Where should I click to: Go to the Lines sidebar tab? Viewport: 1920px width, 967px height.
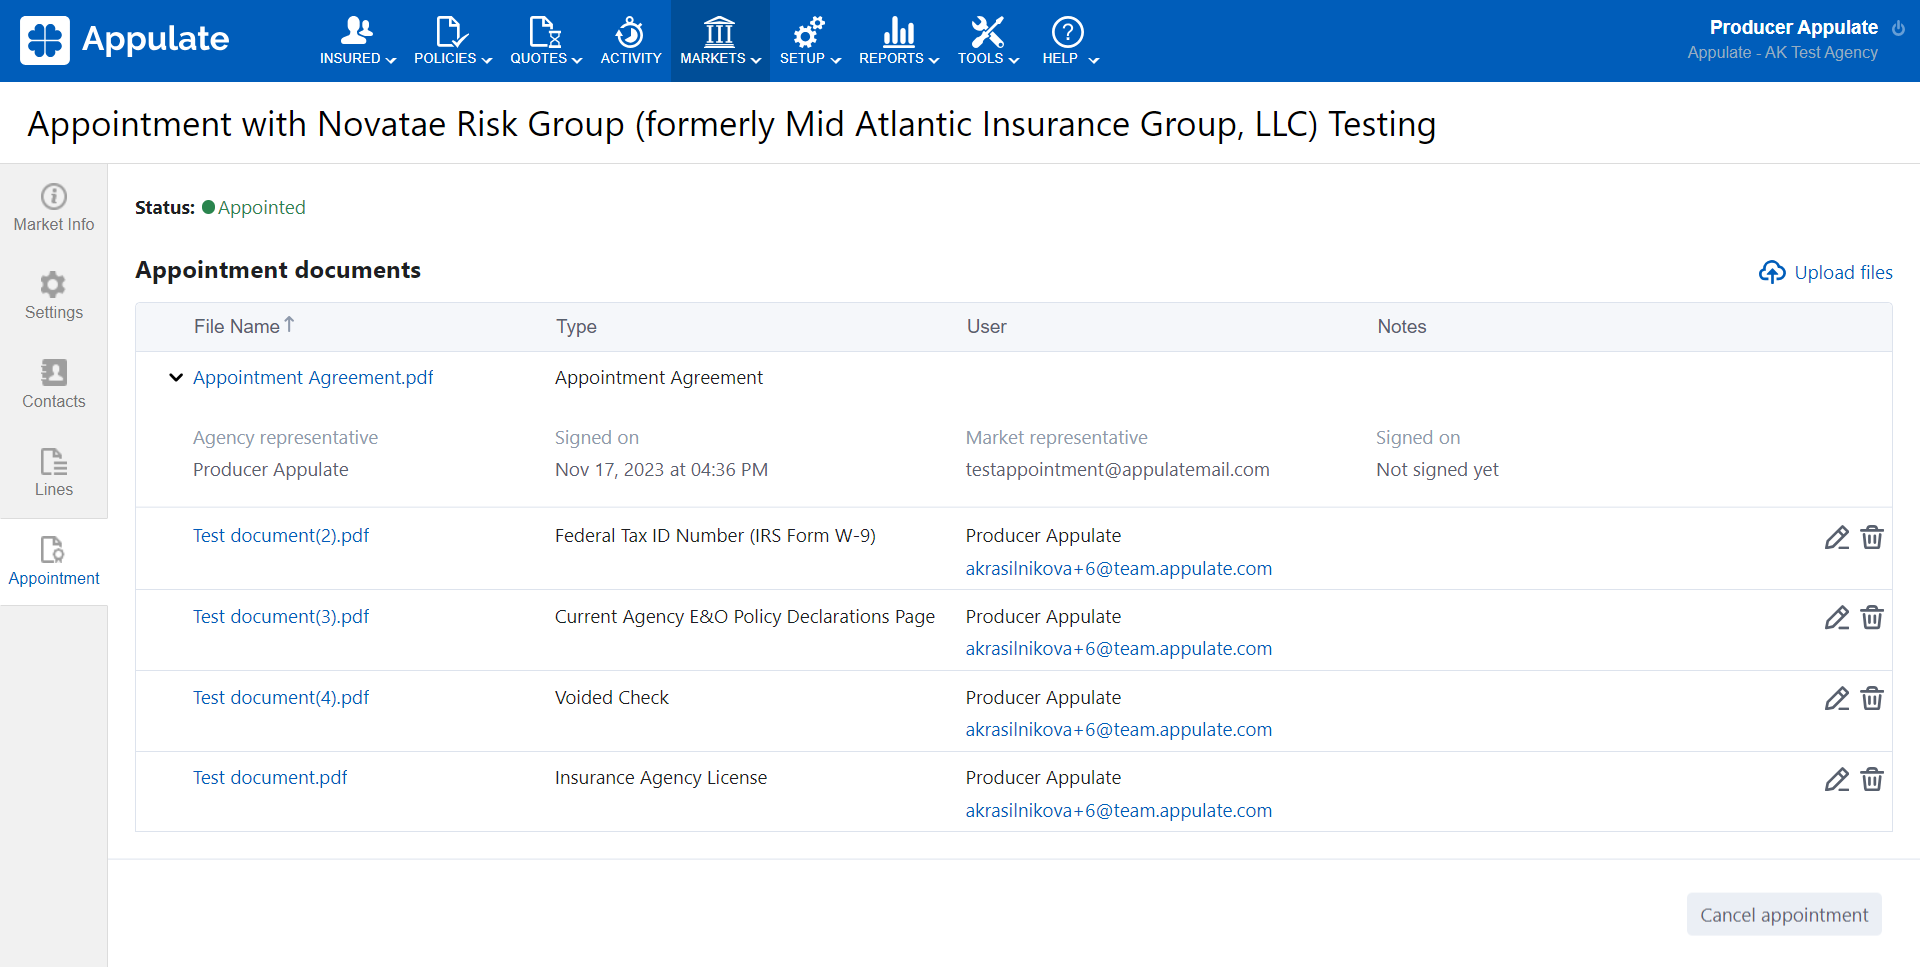(54, 473)
